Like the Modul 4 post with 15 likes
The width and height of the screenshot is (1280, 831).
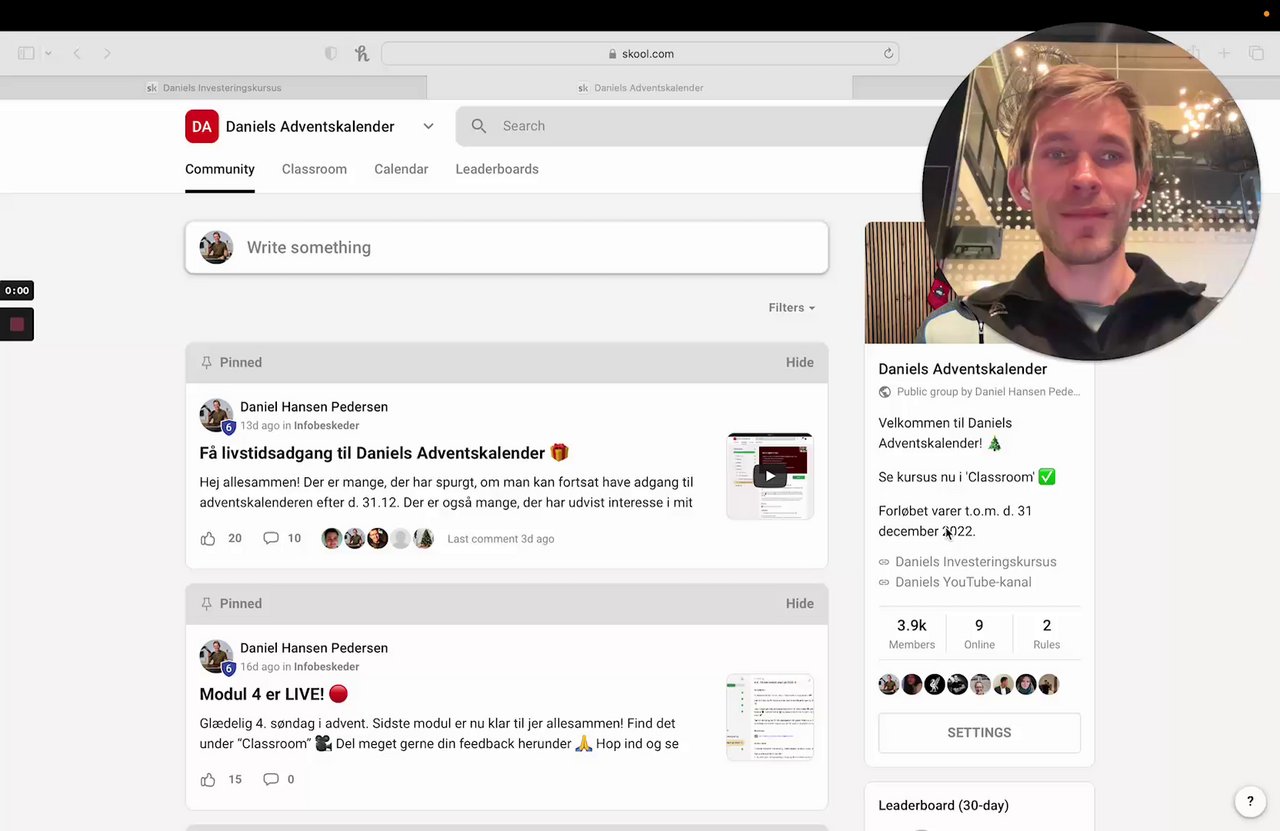[x=208, y=779]
